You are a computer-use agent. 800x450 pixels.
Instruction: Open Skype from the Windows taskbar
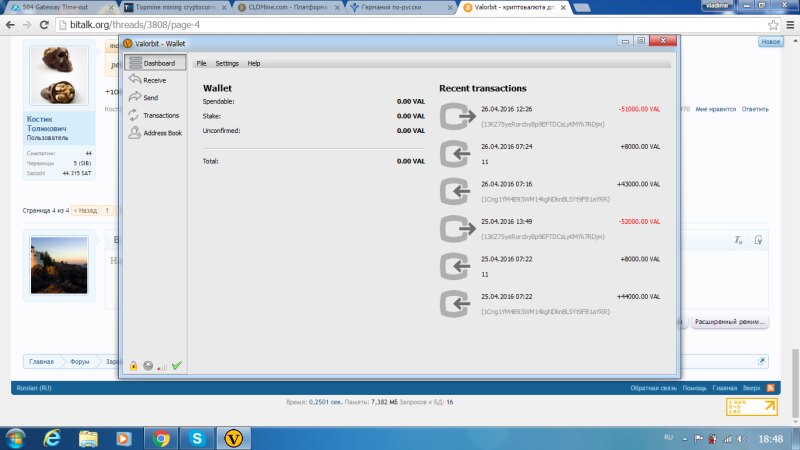coord(198,437)
